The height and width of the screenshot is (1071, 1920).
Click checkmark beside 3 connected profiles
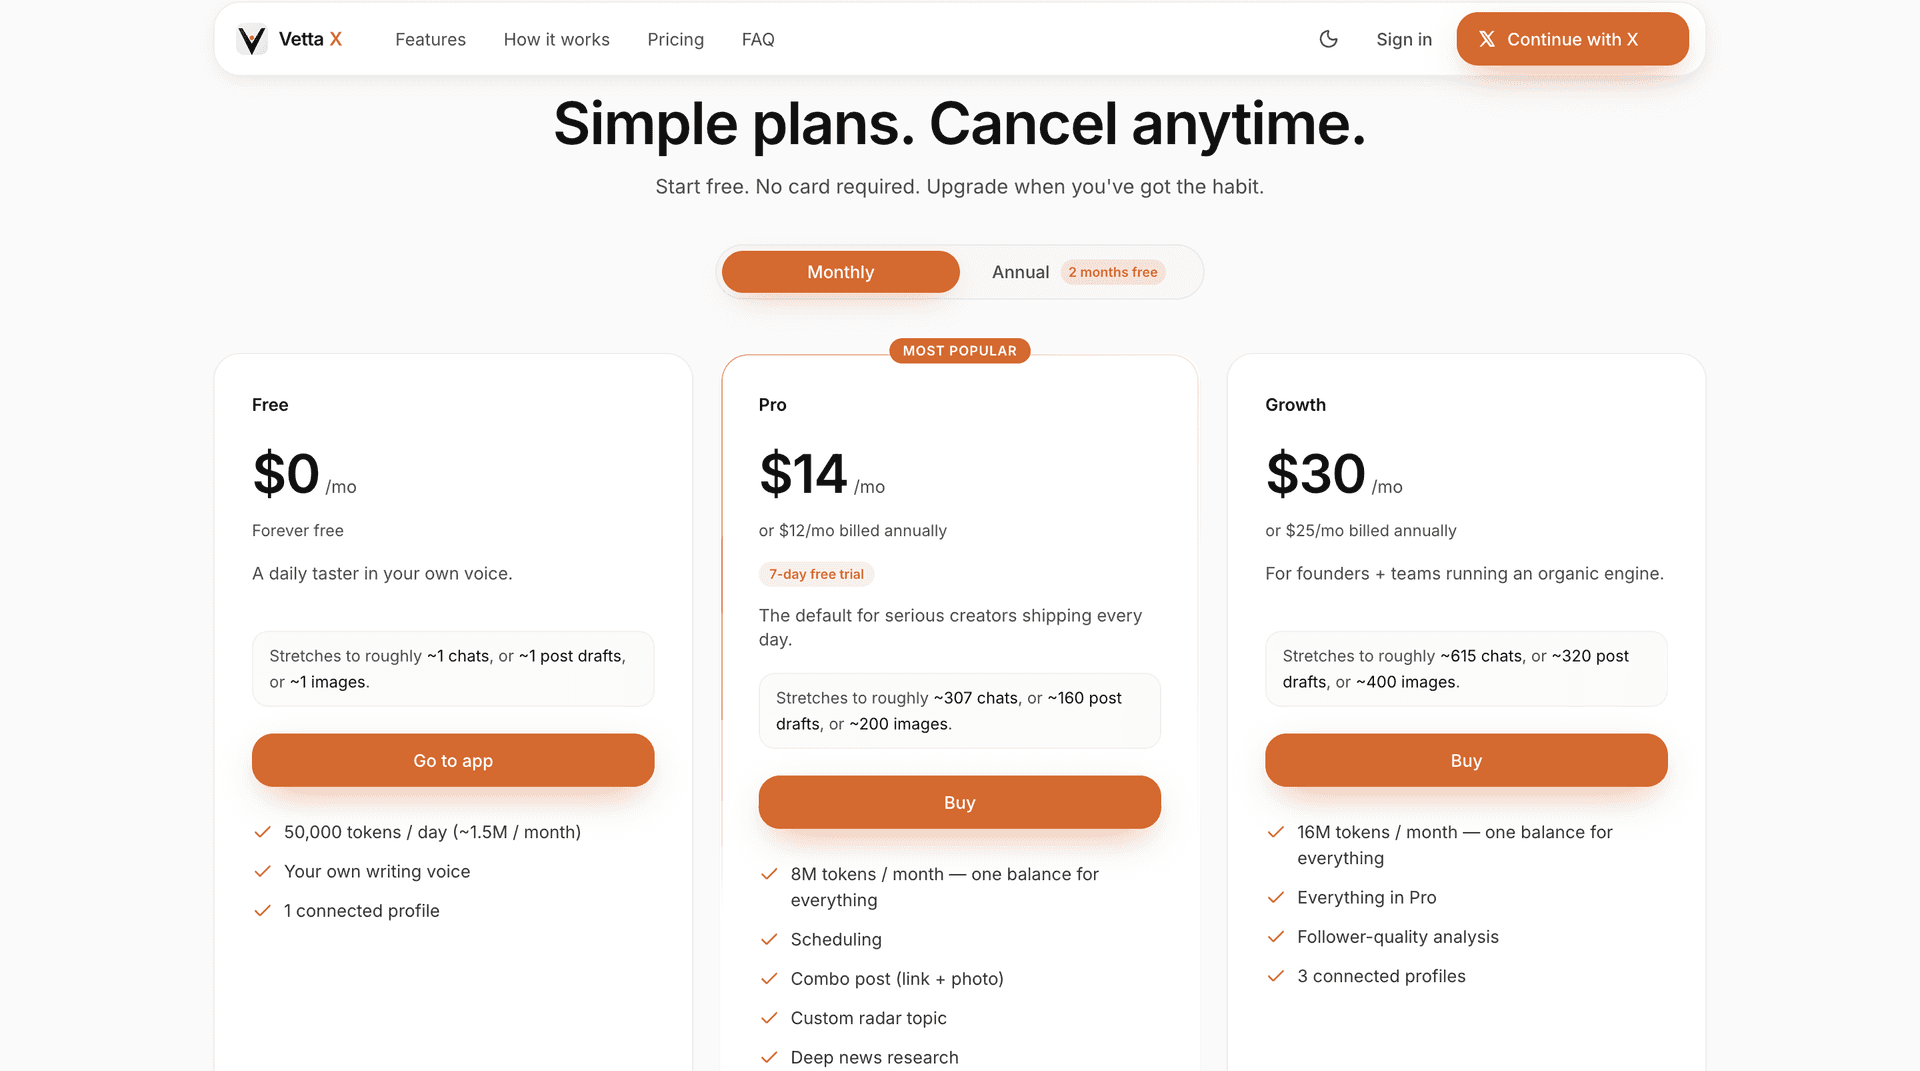[x=1276, y=976]
